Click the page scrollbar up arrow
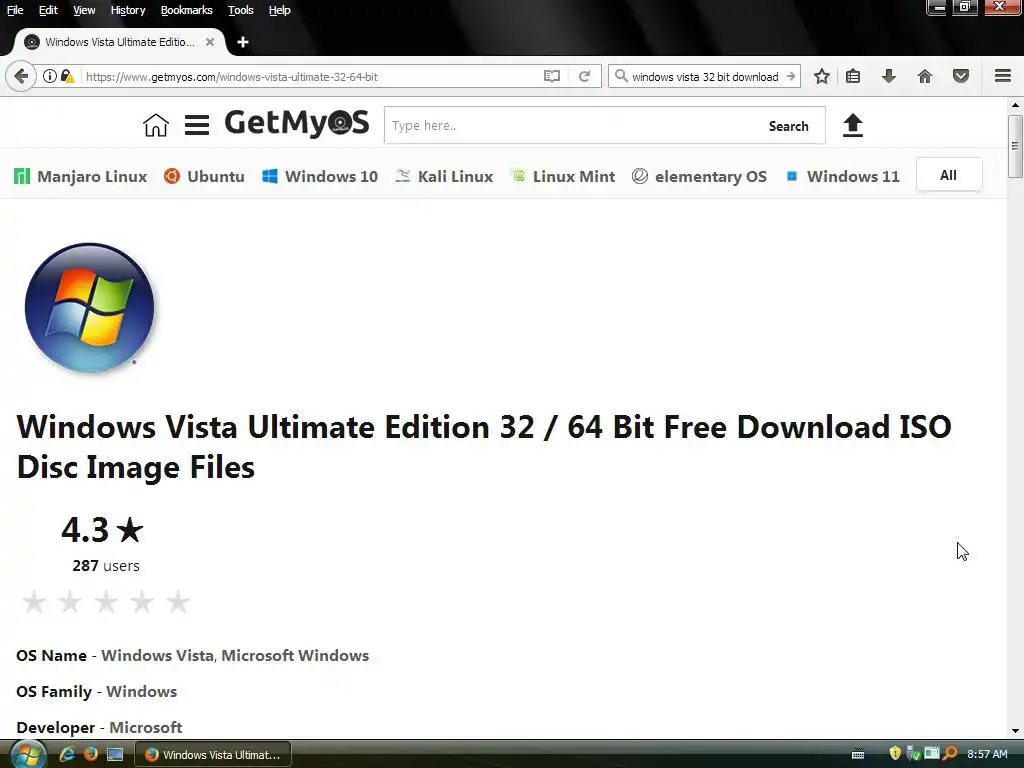This screenshot has width=1024, height=768. 1015,104
